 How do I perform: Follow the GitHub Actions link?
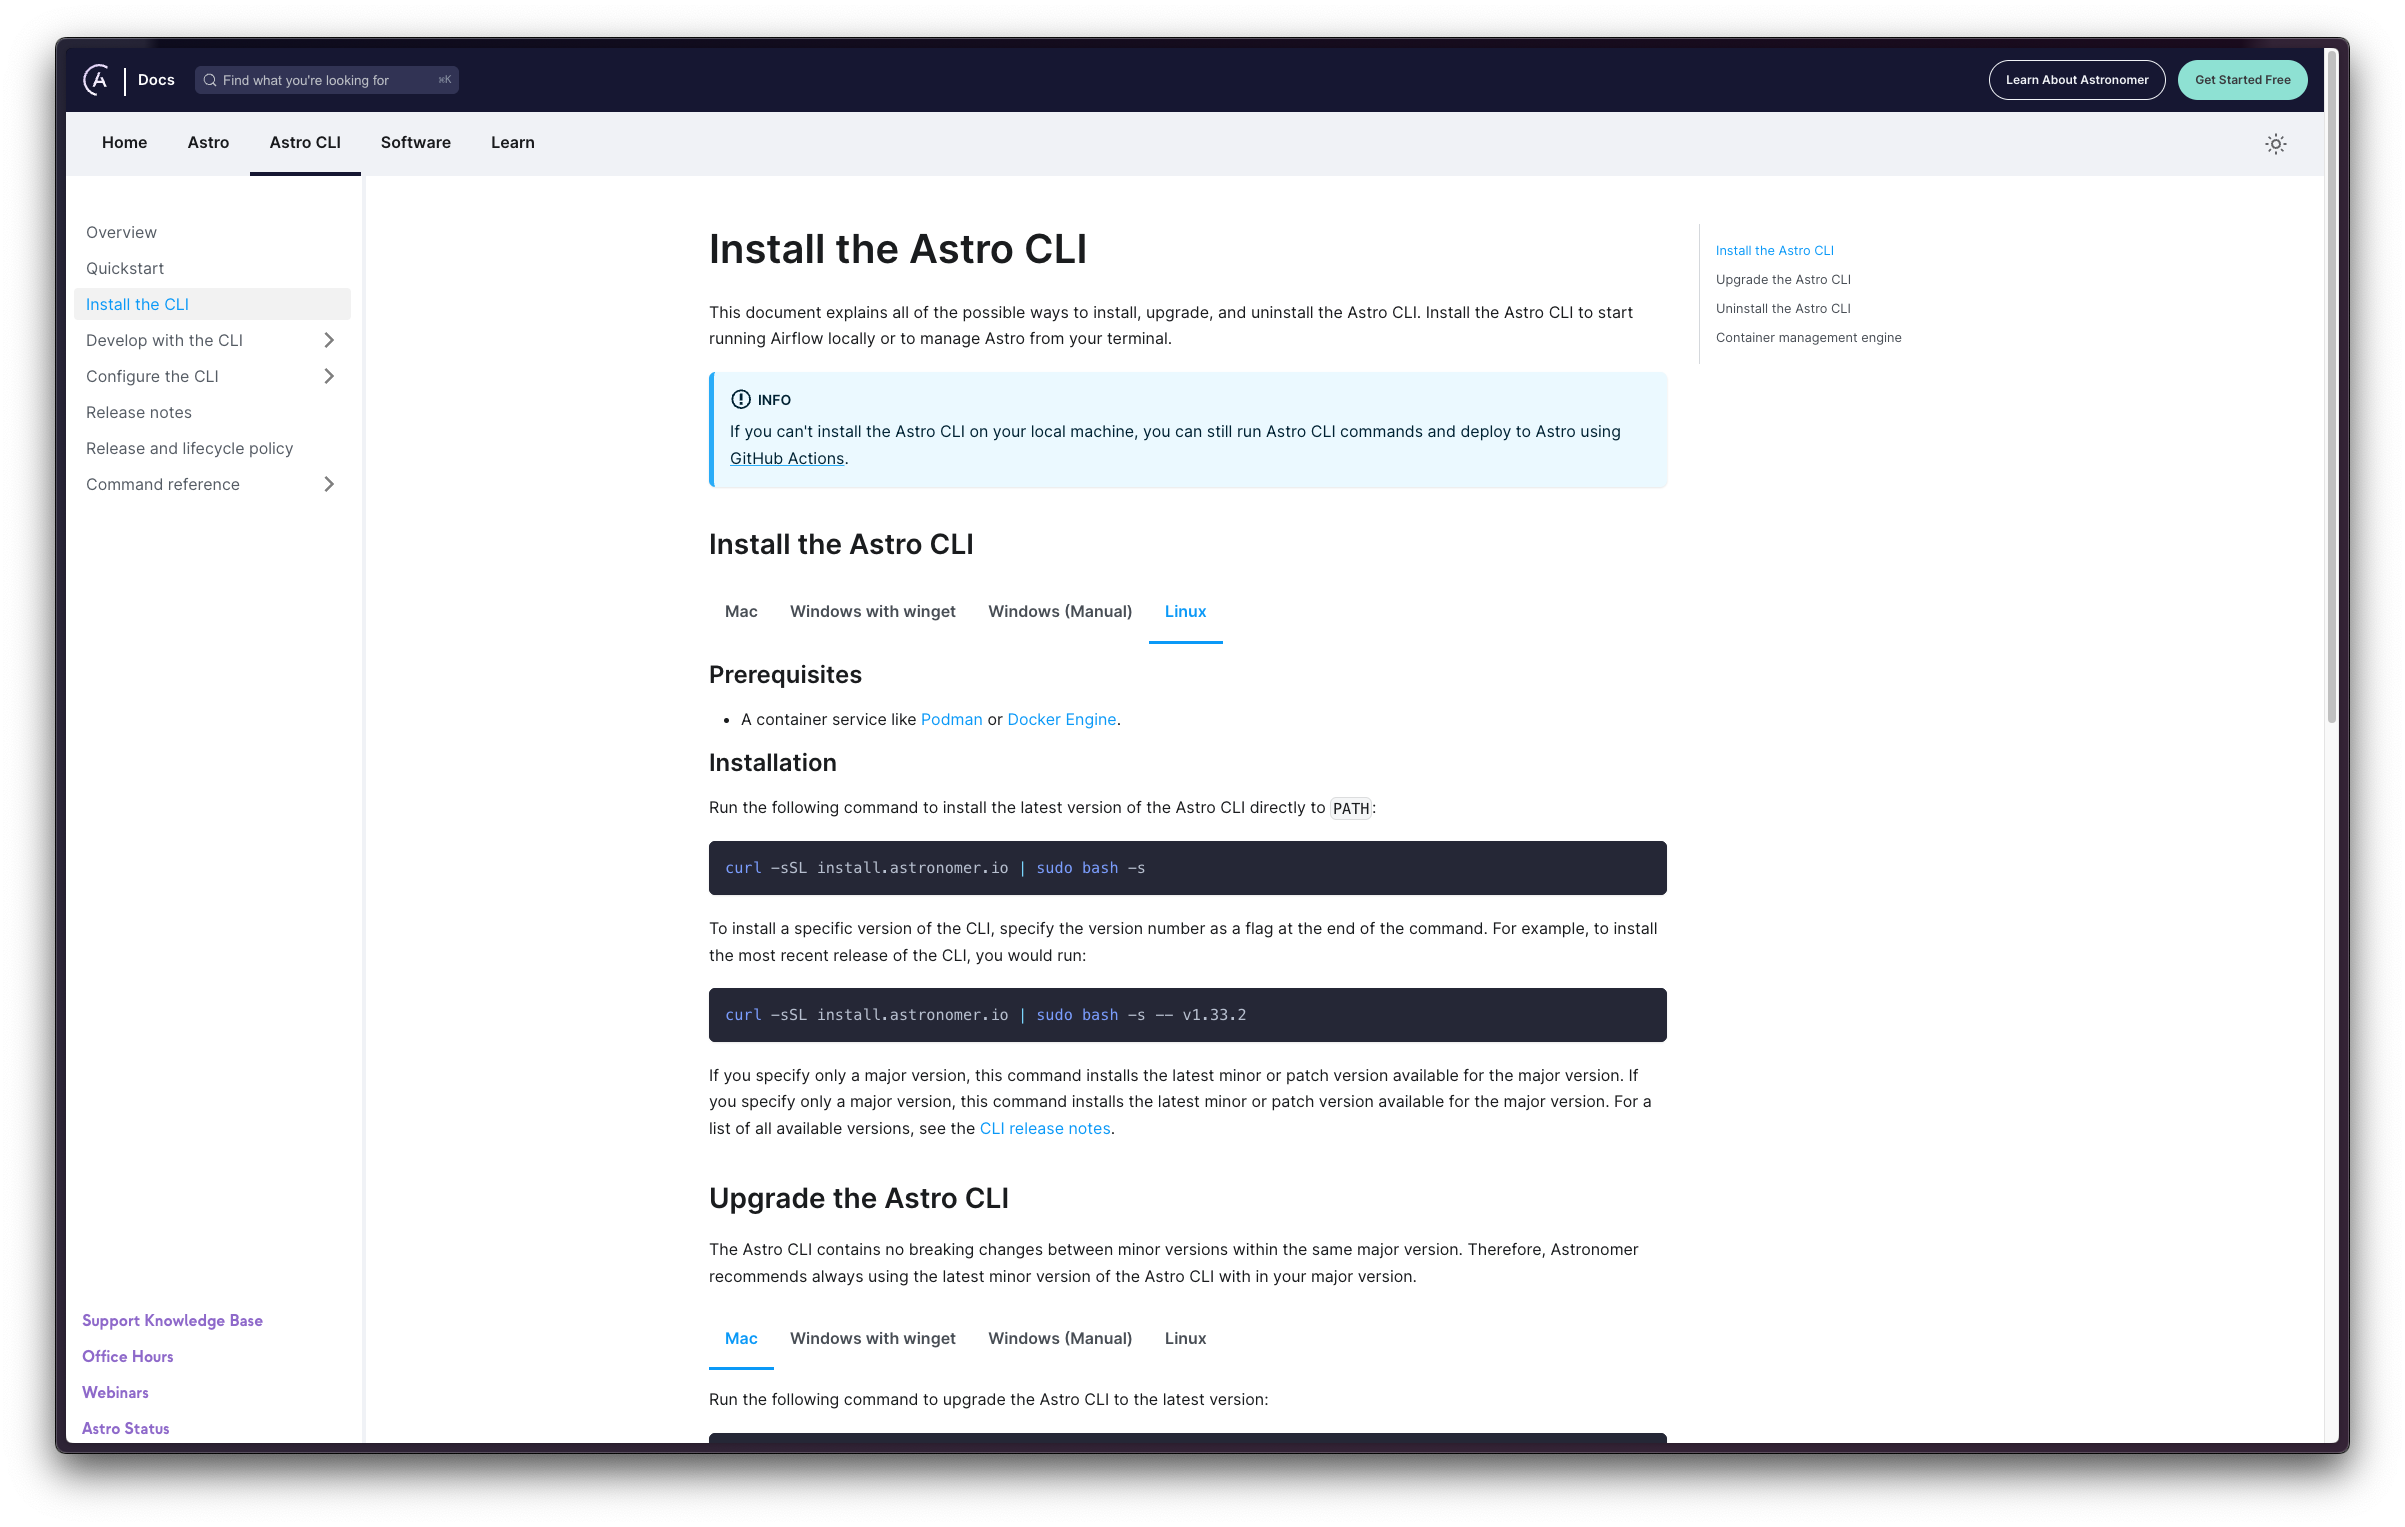point(787,459)
